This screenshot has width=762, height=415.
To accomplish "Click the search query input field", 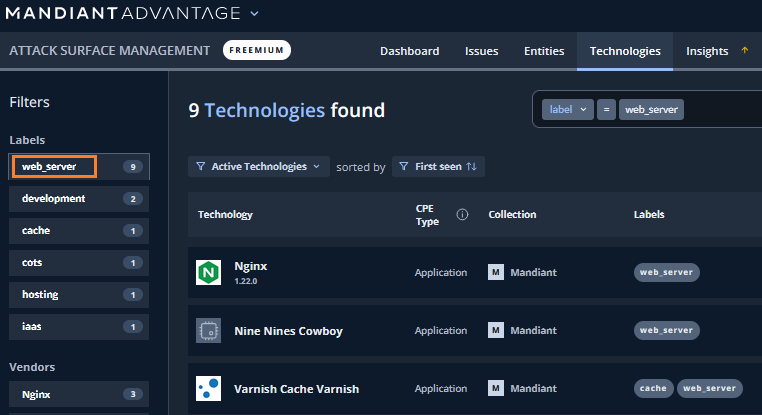I will point(720,110).
